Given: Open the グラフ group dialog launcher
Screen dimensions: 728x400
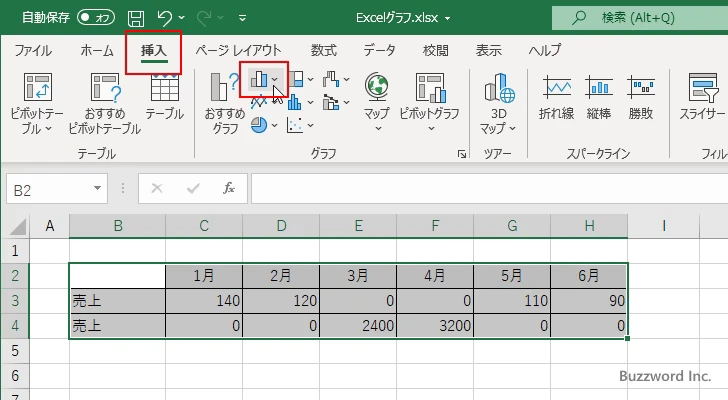Looking at the screenshot, I should [x=462, y=154].
